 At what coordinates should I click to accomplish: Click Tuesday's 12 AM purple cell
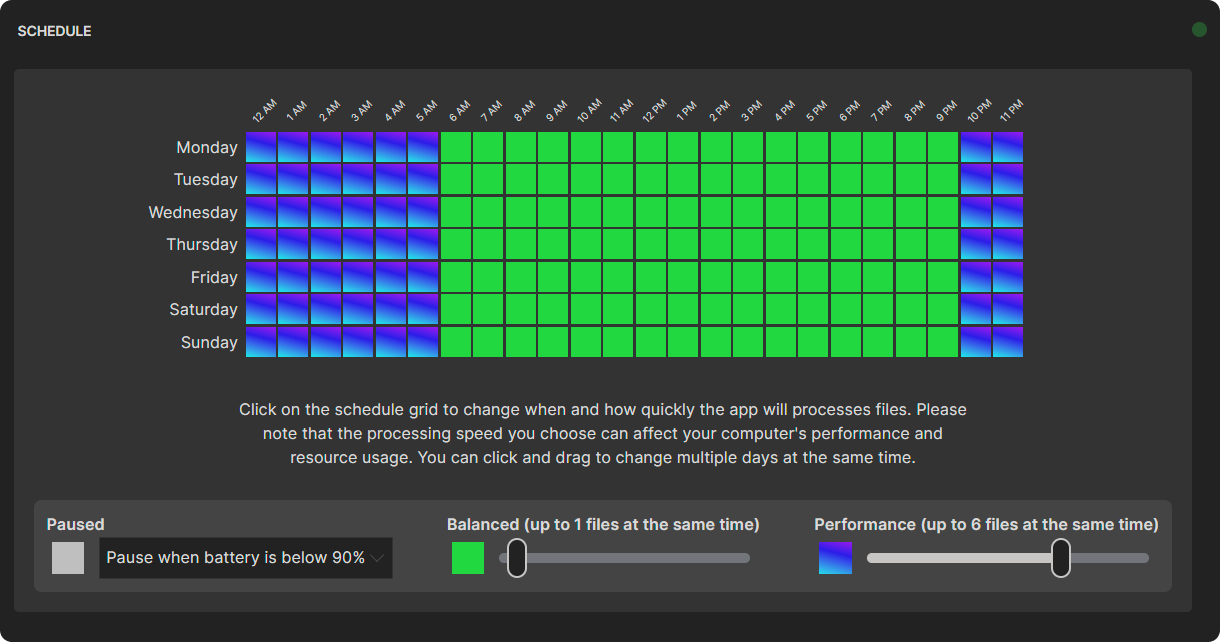[x=261, y=179]
